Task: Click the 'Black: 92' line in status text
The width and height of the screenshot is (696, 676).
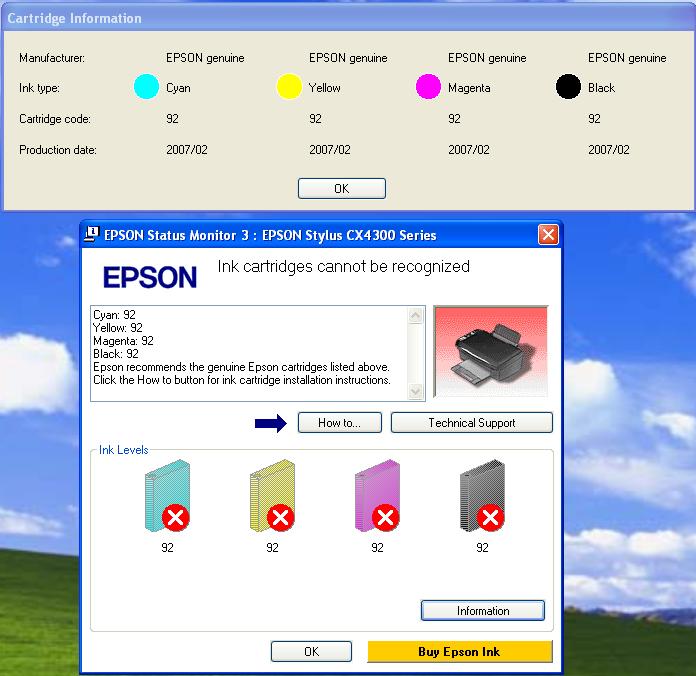Action: point(116,354)
